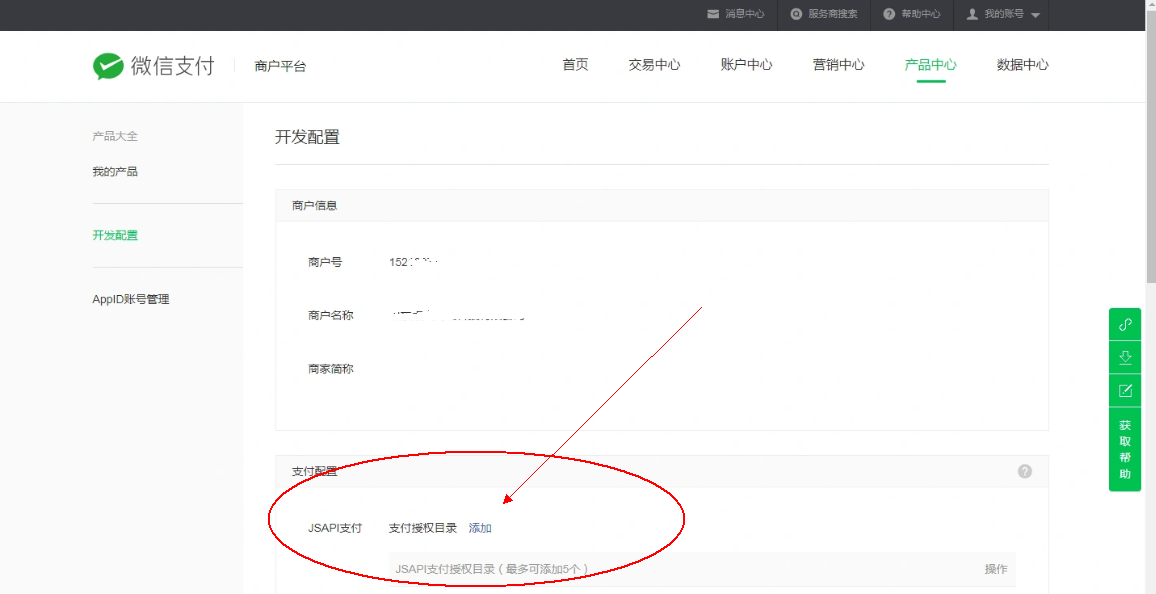Open the 交易中心 tab

pyautogui.click(x=654, y=65)
